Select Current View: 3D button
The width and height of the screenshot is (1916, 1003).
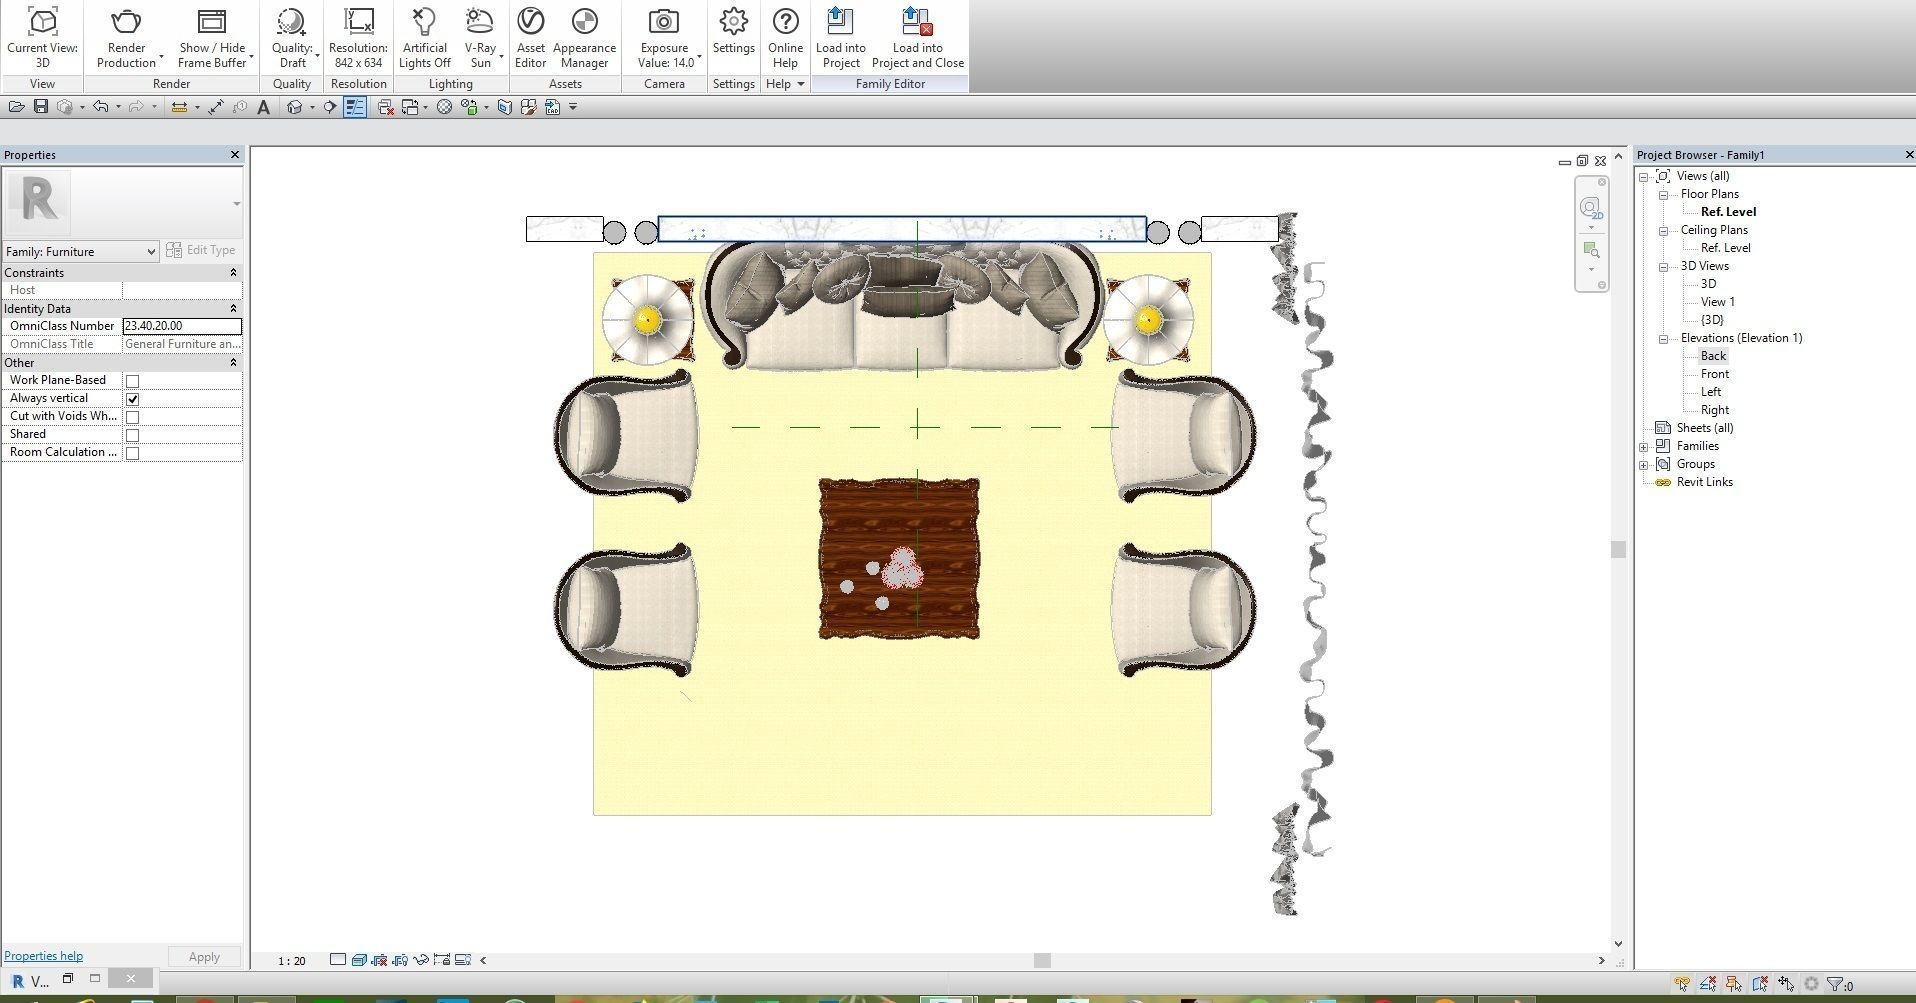tap(42, 38)
